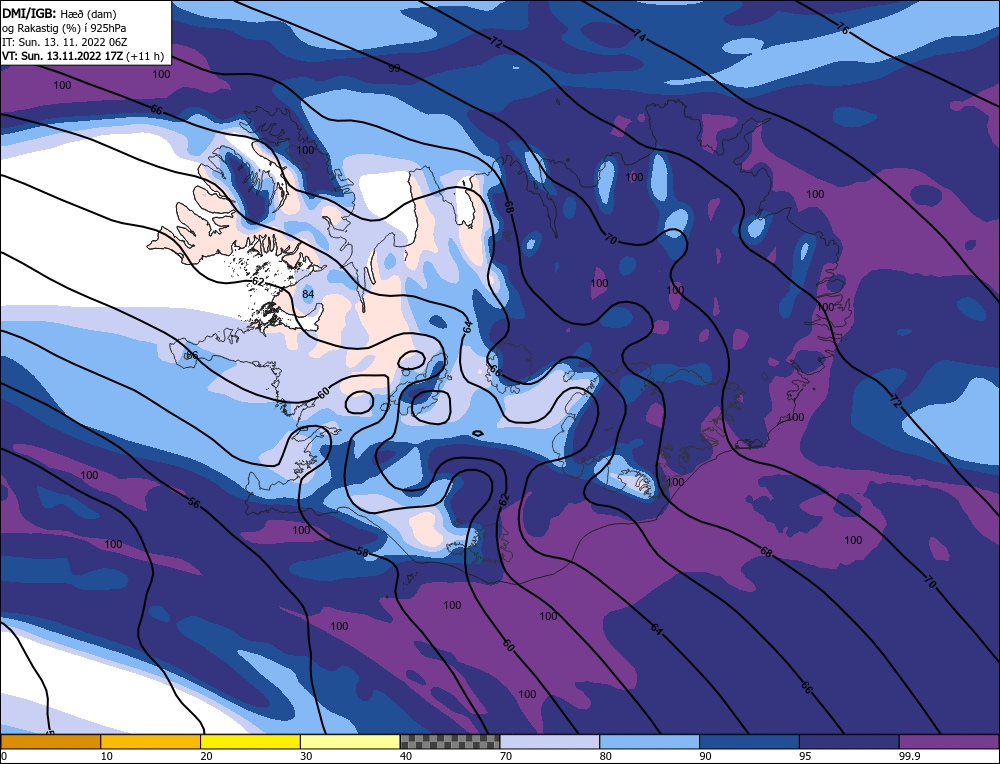Viewport: 1000px width, 764px height.
Task: Click the 'og Rakastig (%) í 925hPa' line
Action: 64,28
